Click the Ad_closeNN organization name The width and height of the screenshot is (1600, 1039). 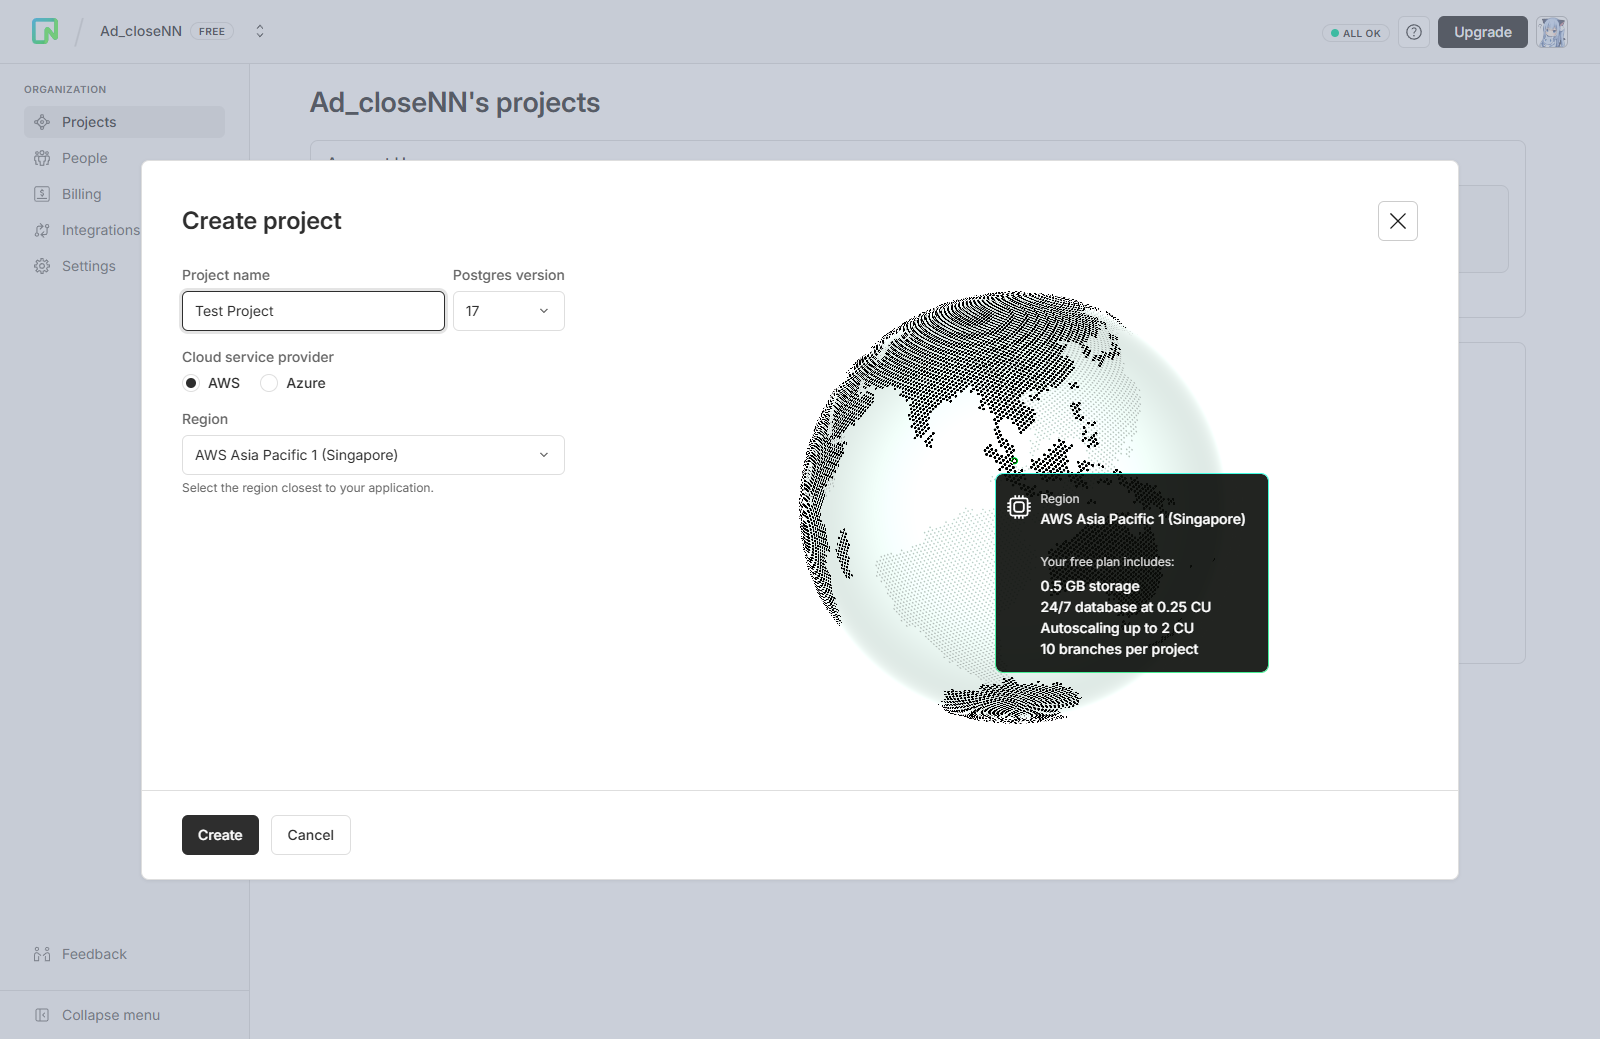point(141,31)
